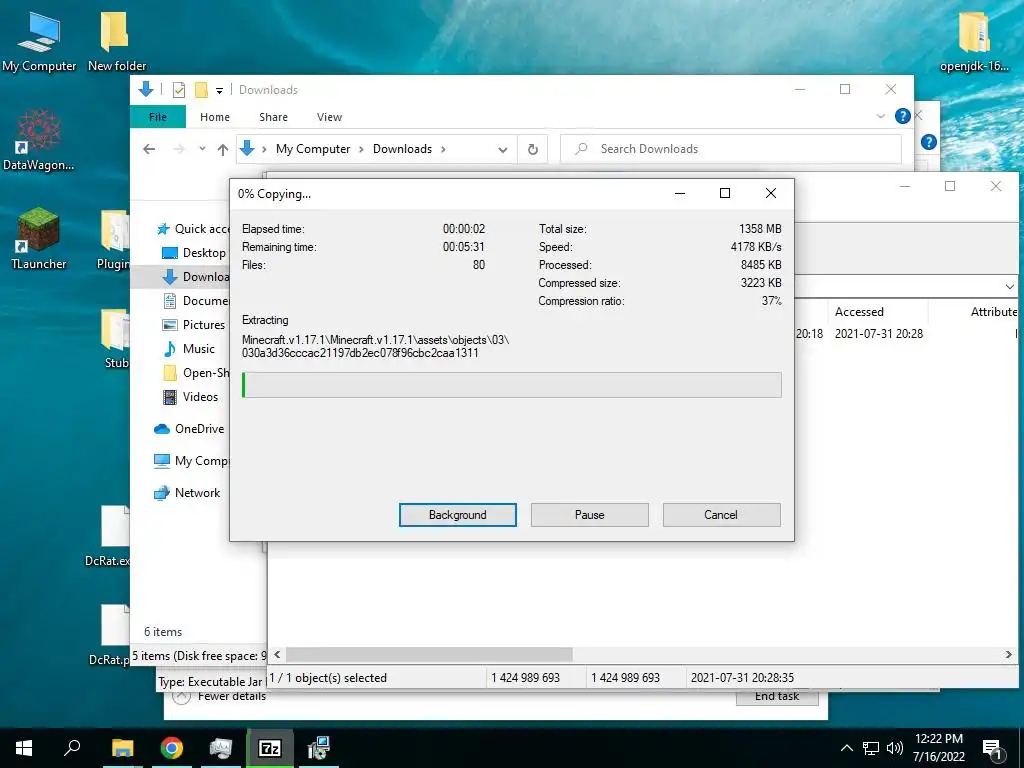Click the date 7/16/2022 in taskbar
The width and height of the screenshot is (1024, 768).
[938, 758]
